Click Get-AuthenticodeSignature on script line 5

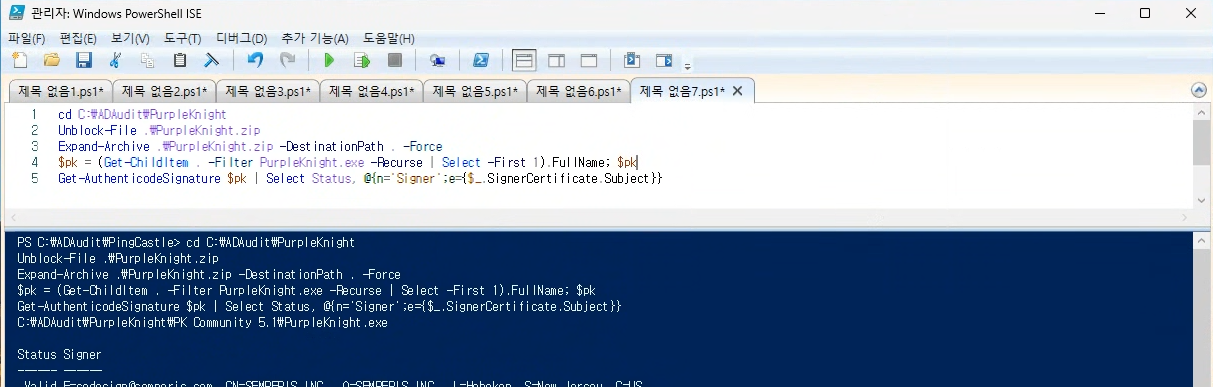pos(140,178)
